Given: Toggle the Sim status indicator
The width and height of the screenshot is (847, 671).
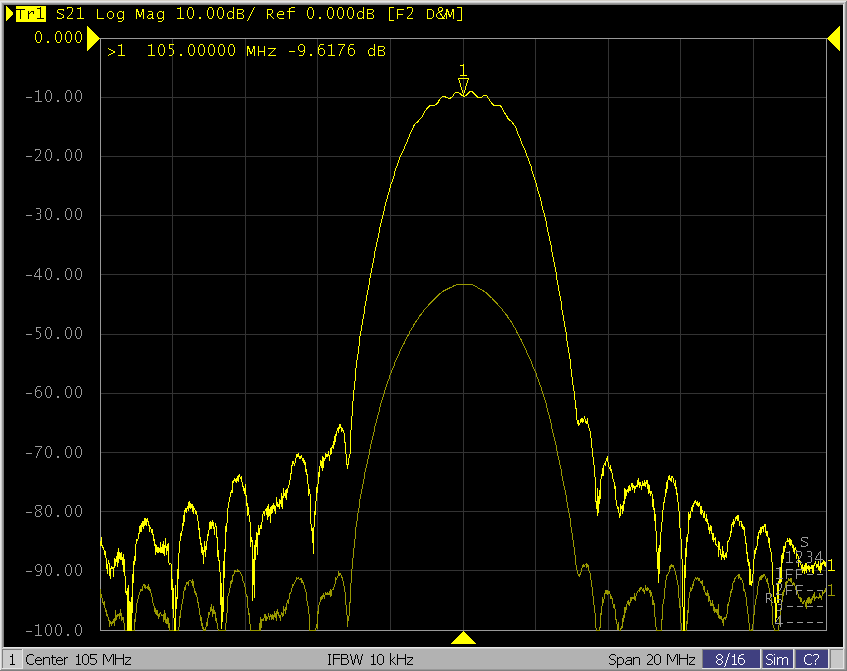Looking at the screenshot, I should point(777,660).
